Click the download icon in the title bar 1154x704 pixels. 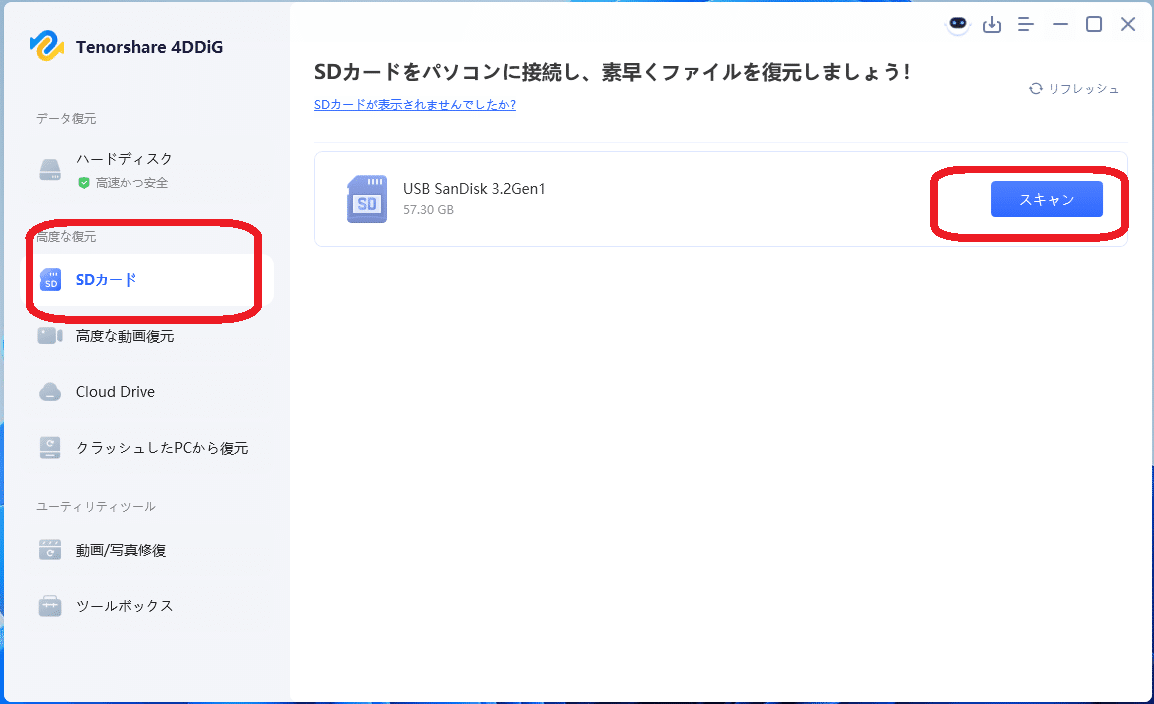pos(992,24)
